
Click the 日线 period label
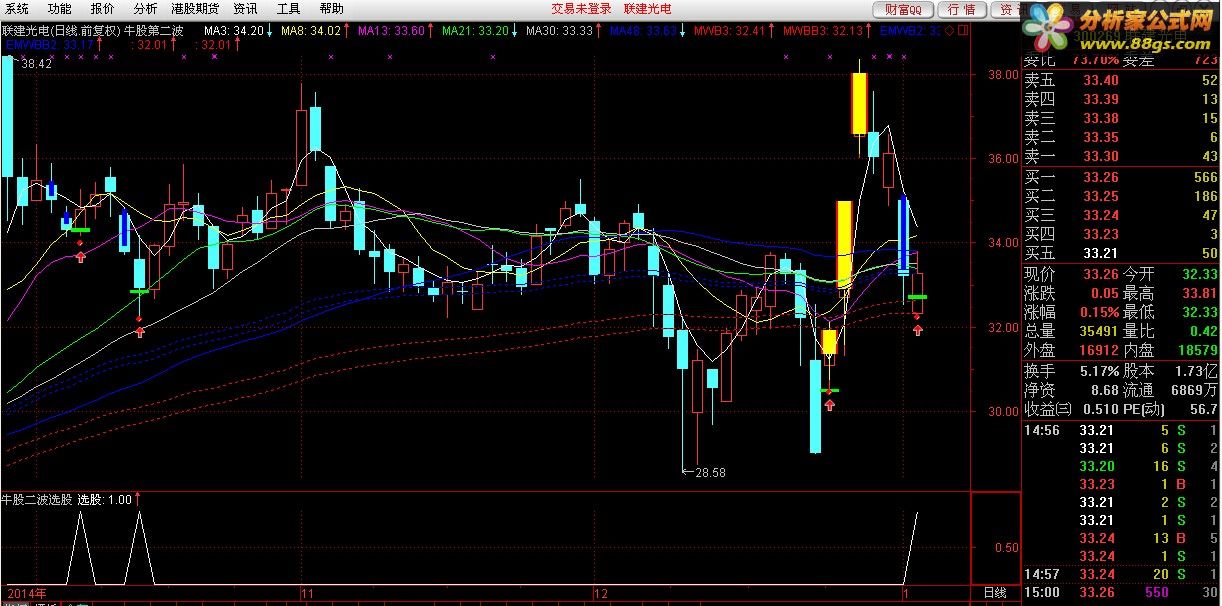[996, 593]
